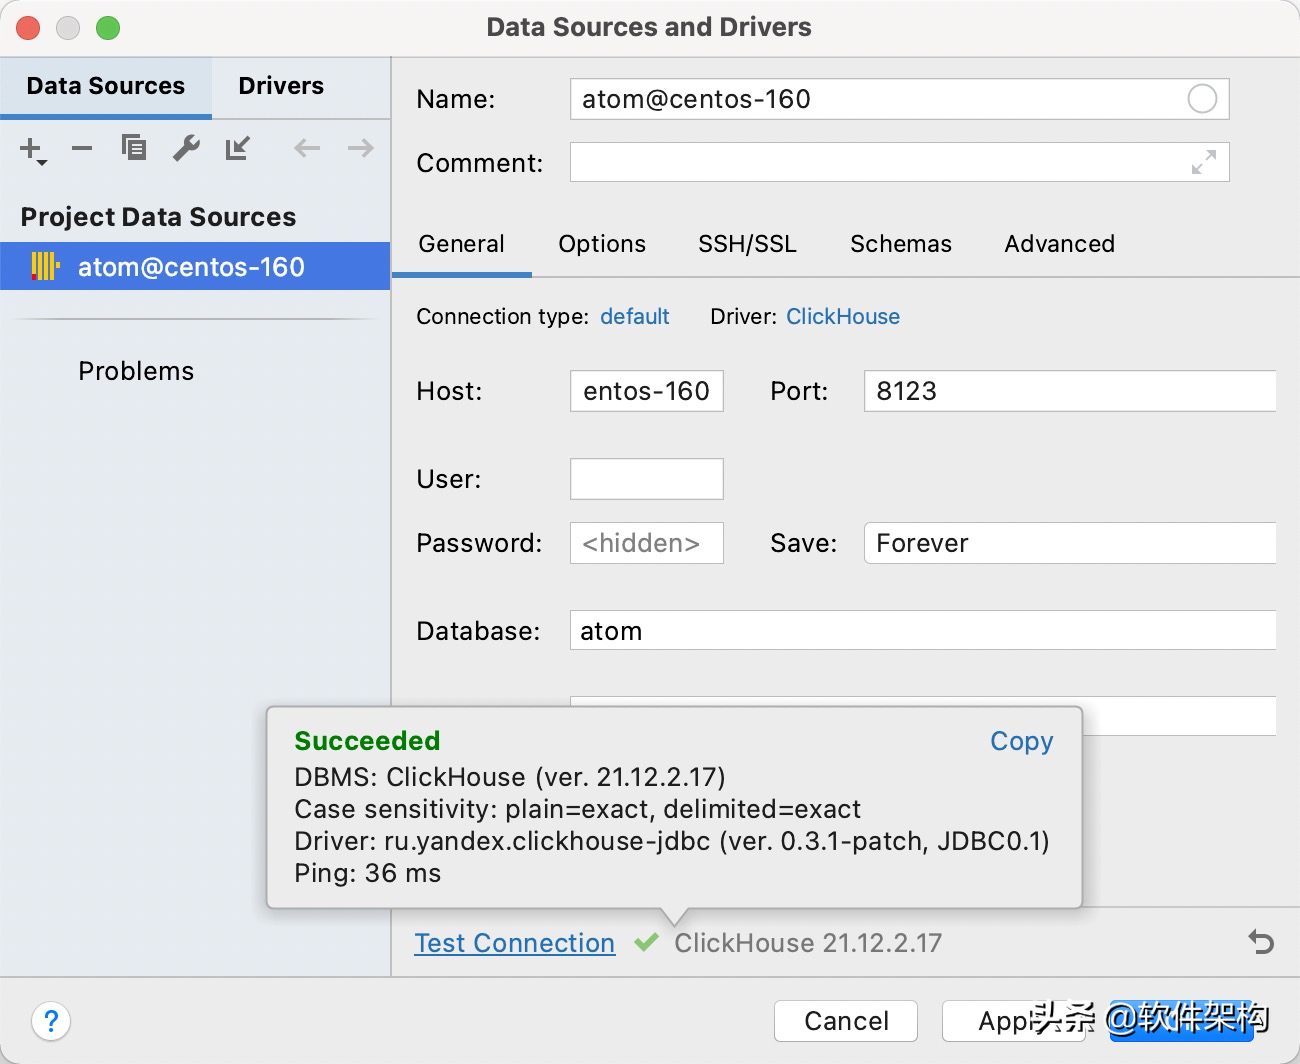Click the Cancel button
The image size is (1300, 1064).
tap(846, 1021)
